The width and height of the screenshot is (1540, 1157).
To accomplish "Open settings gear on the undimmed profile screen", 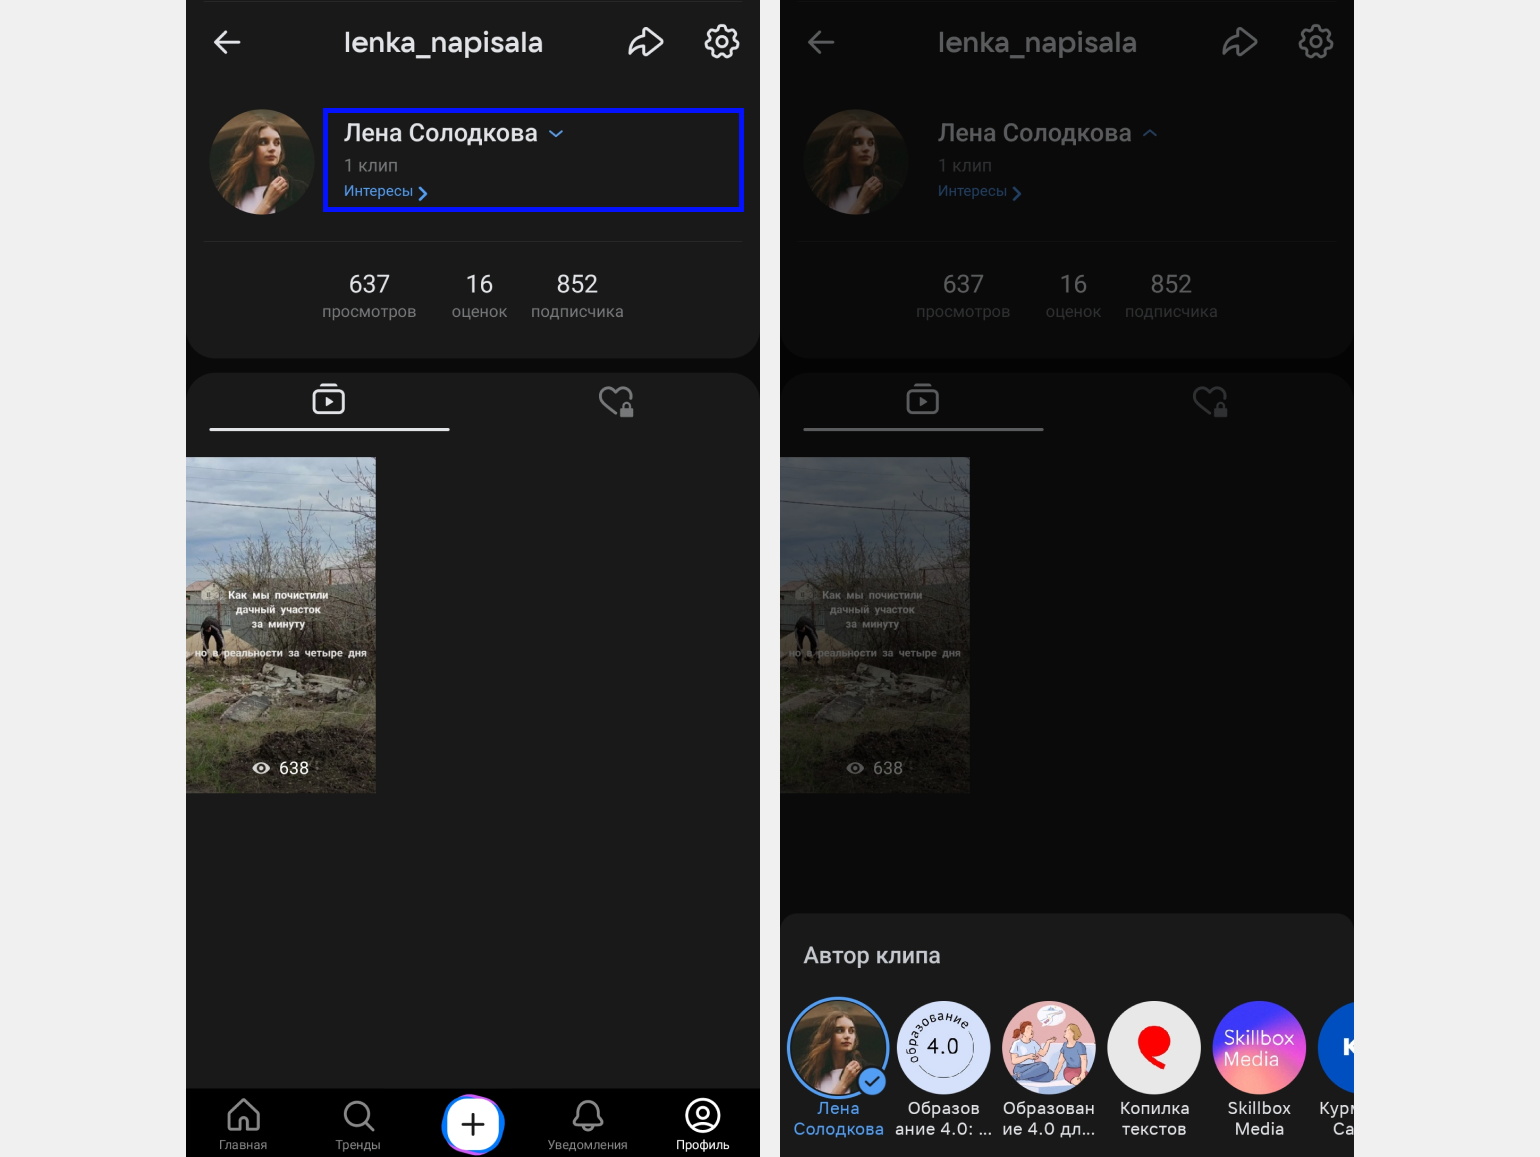I will point(722,42).
